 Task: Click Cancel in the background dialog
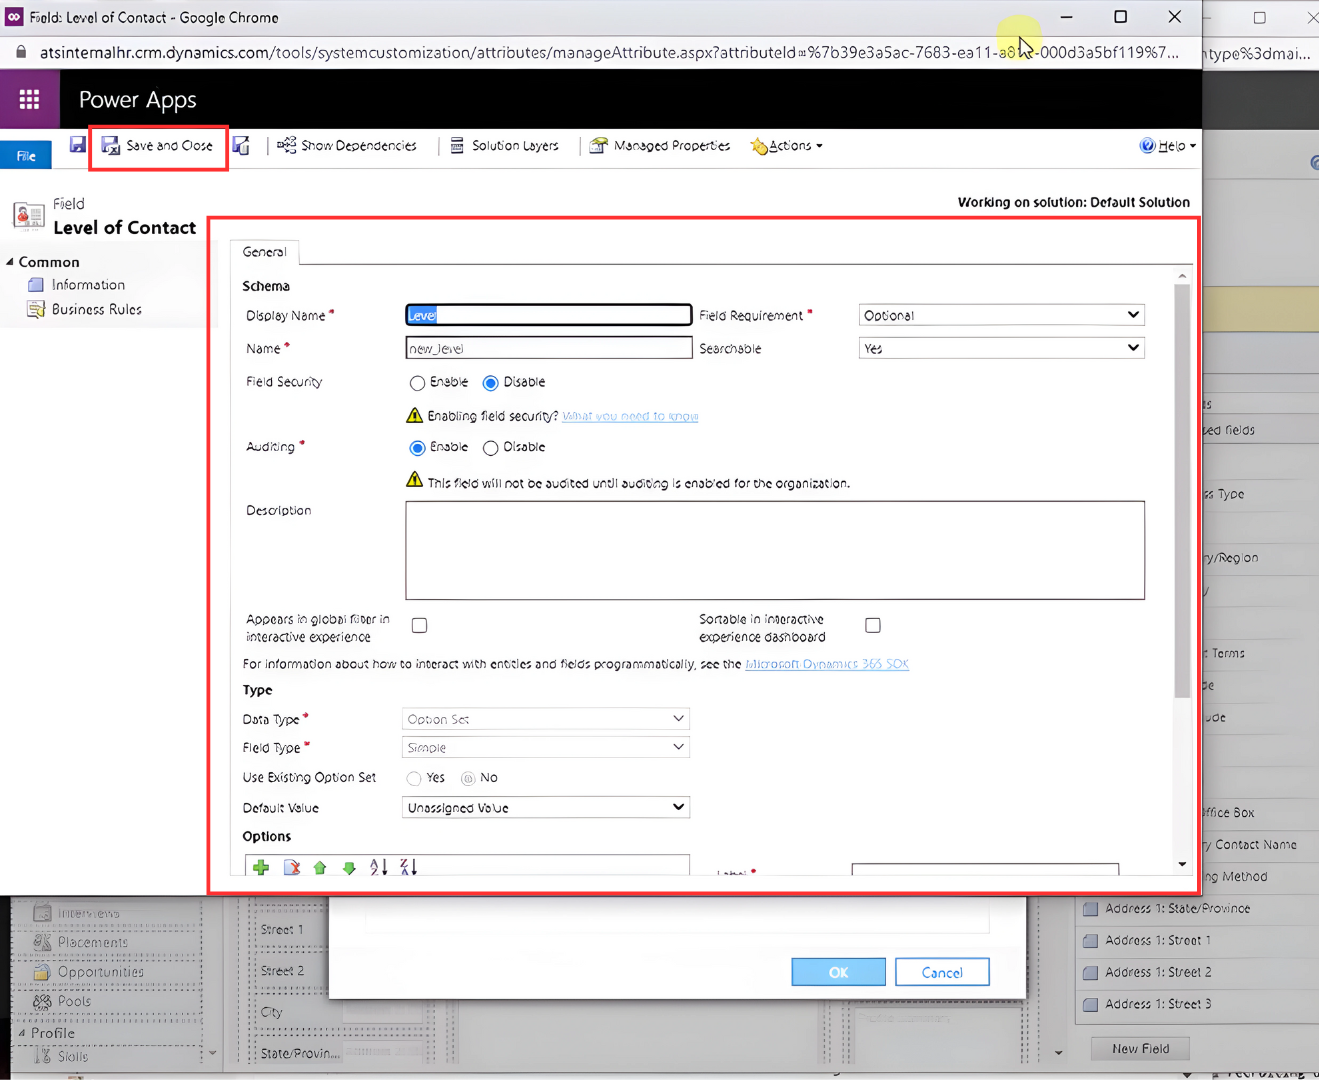[942, 972]
